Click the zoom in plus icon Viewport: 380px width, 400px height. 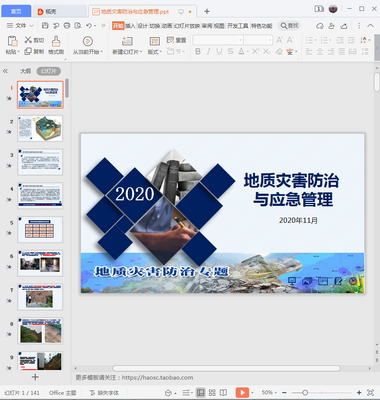click(x=359, y=393)
